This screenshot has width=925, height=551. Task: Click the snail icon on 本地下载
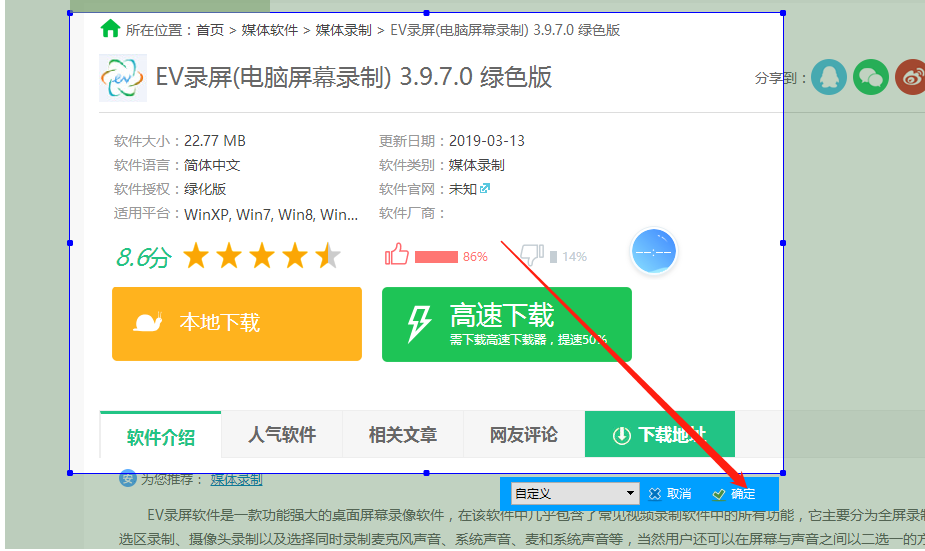click(x=147, y=322)
